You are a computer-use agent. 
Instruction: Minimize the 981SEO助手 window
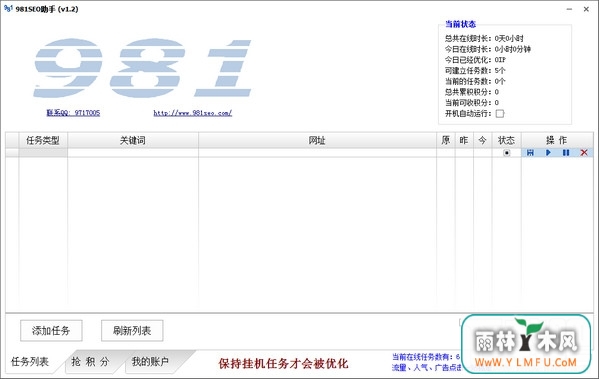tap(569, 9)
